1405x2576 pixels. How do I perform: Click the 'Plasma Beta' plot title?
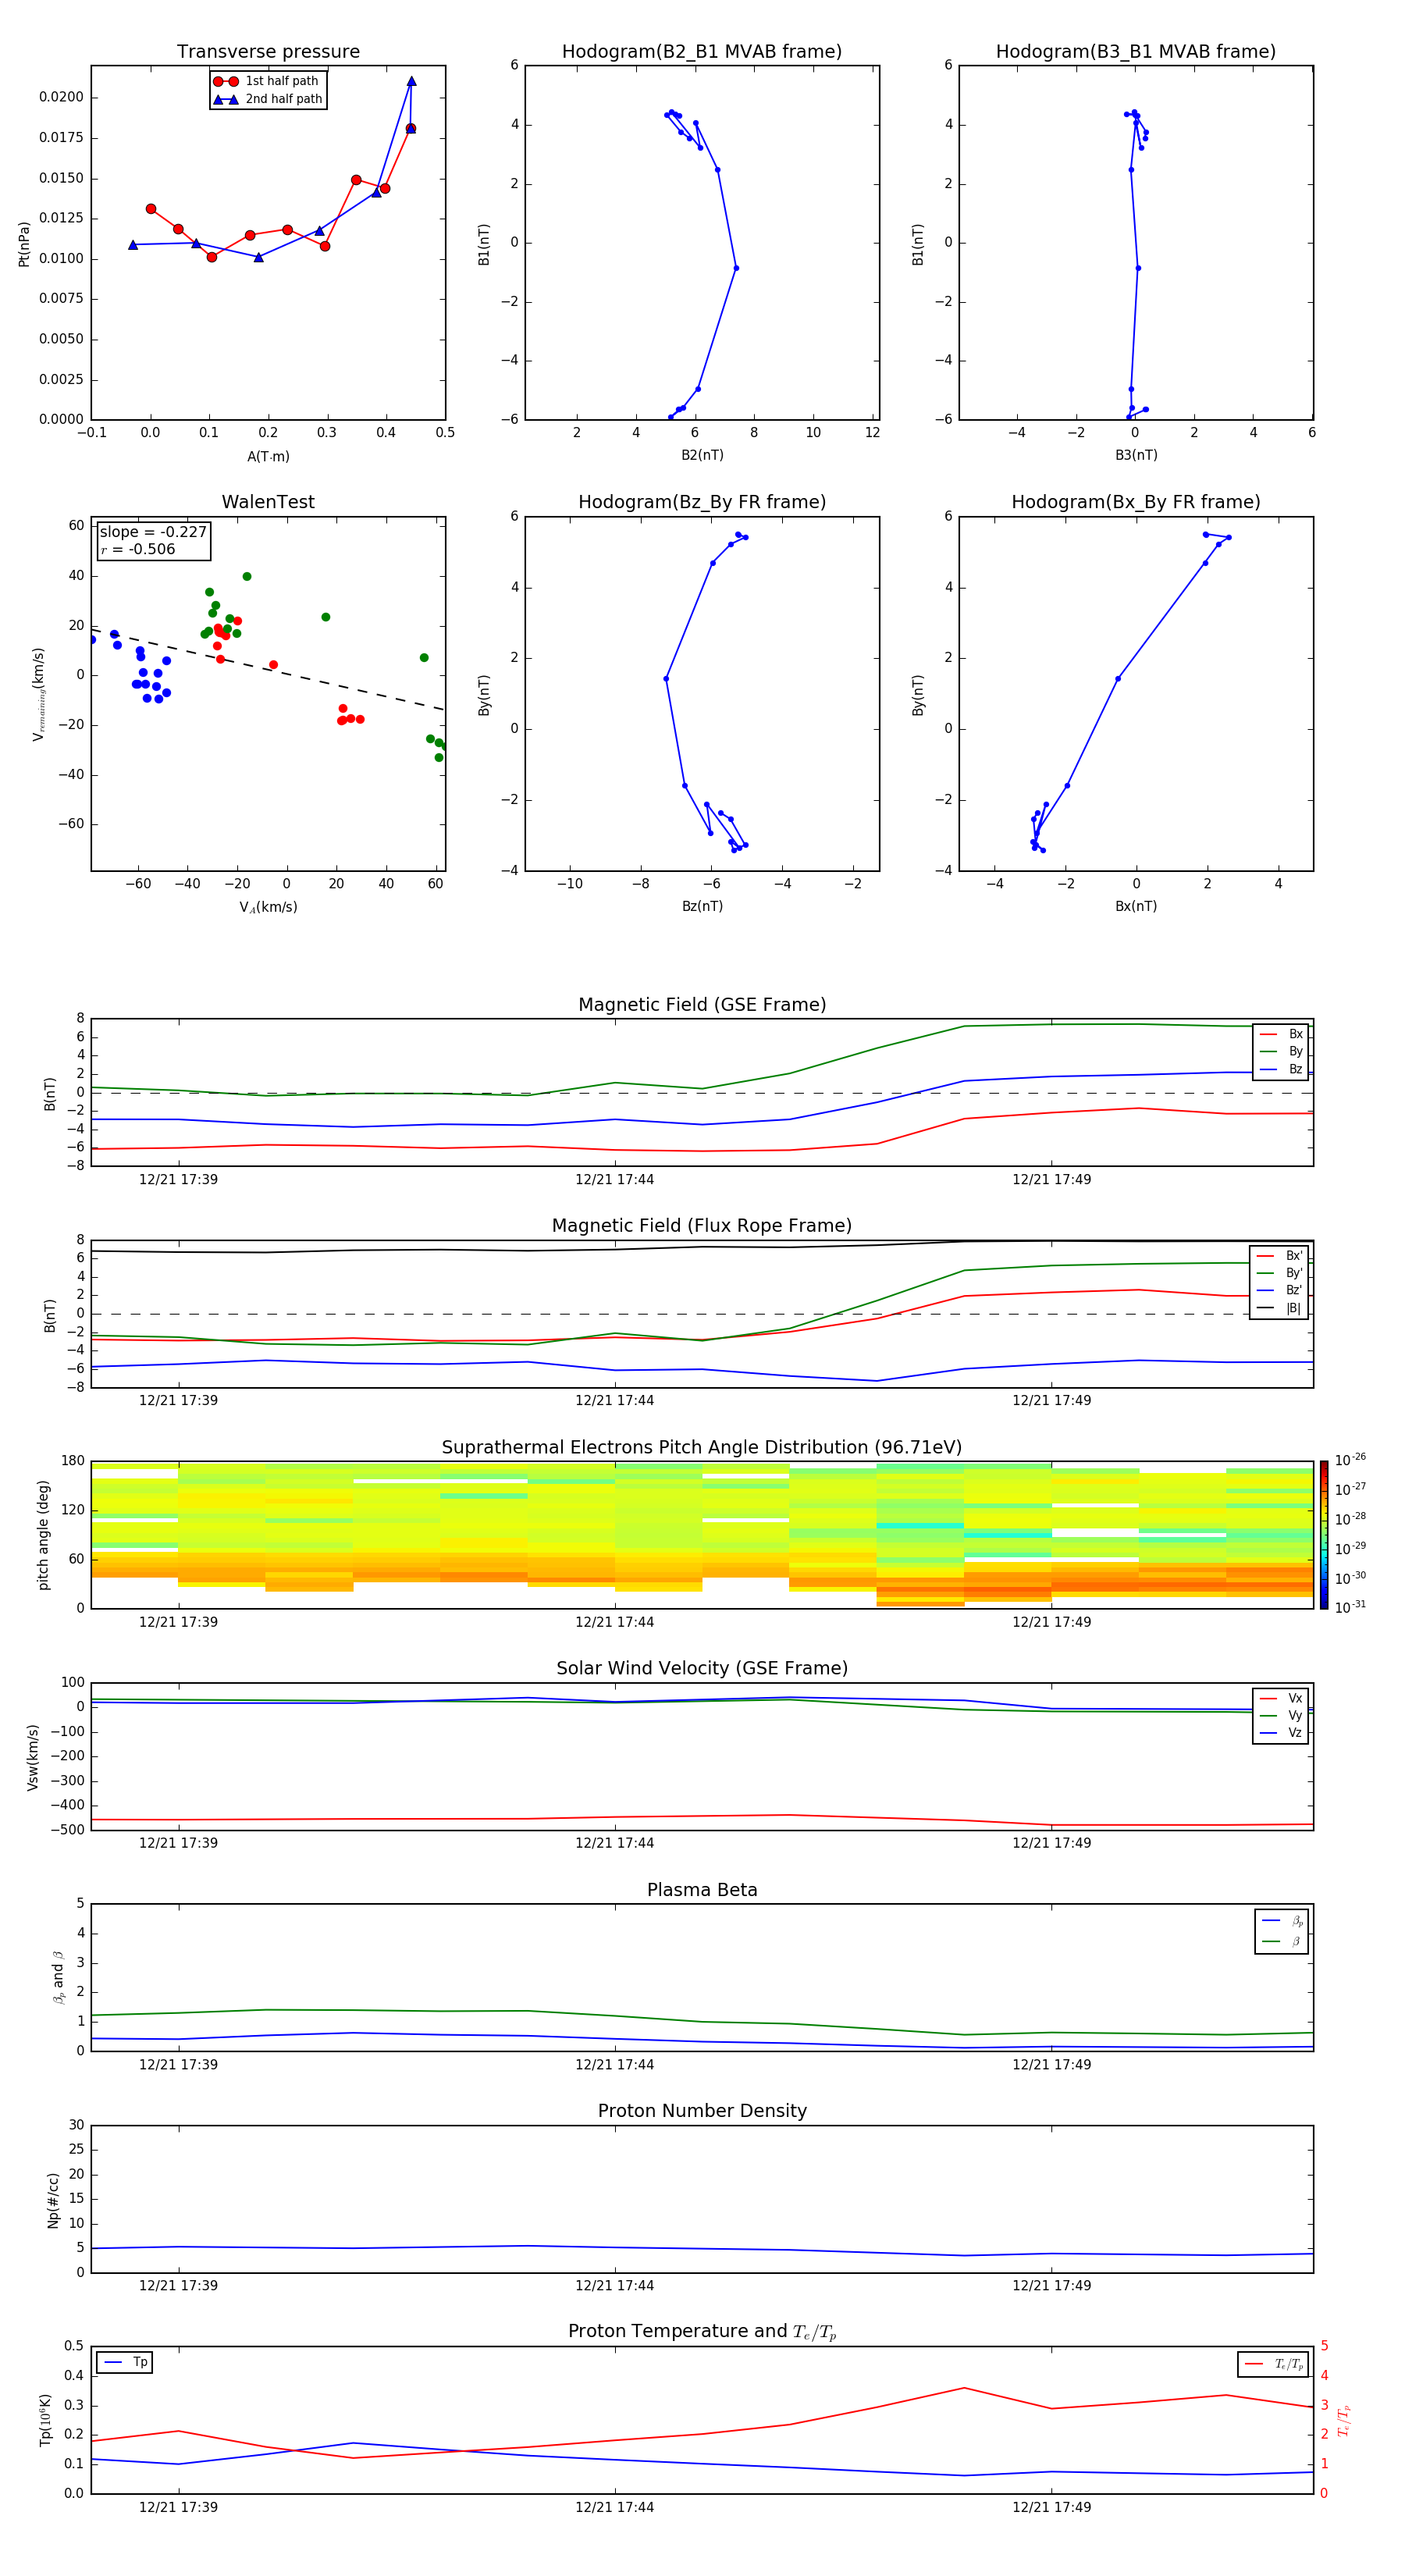pos(702,1891)
